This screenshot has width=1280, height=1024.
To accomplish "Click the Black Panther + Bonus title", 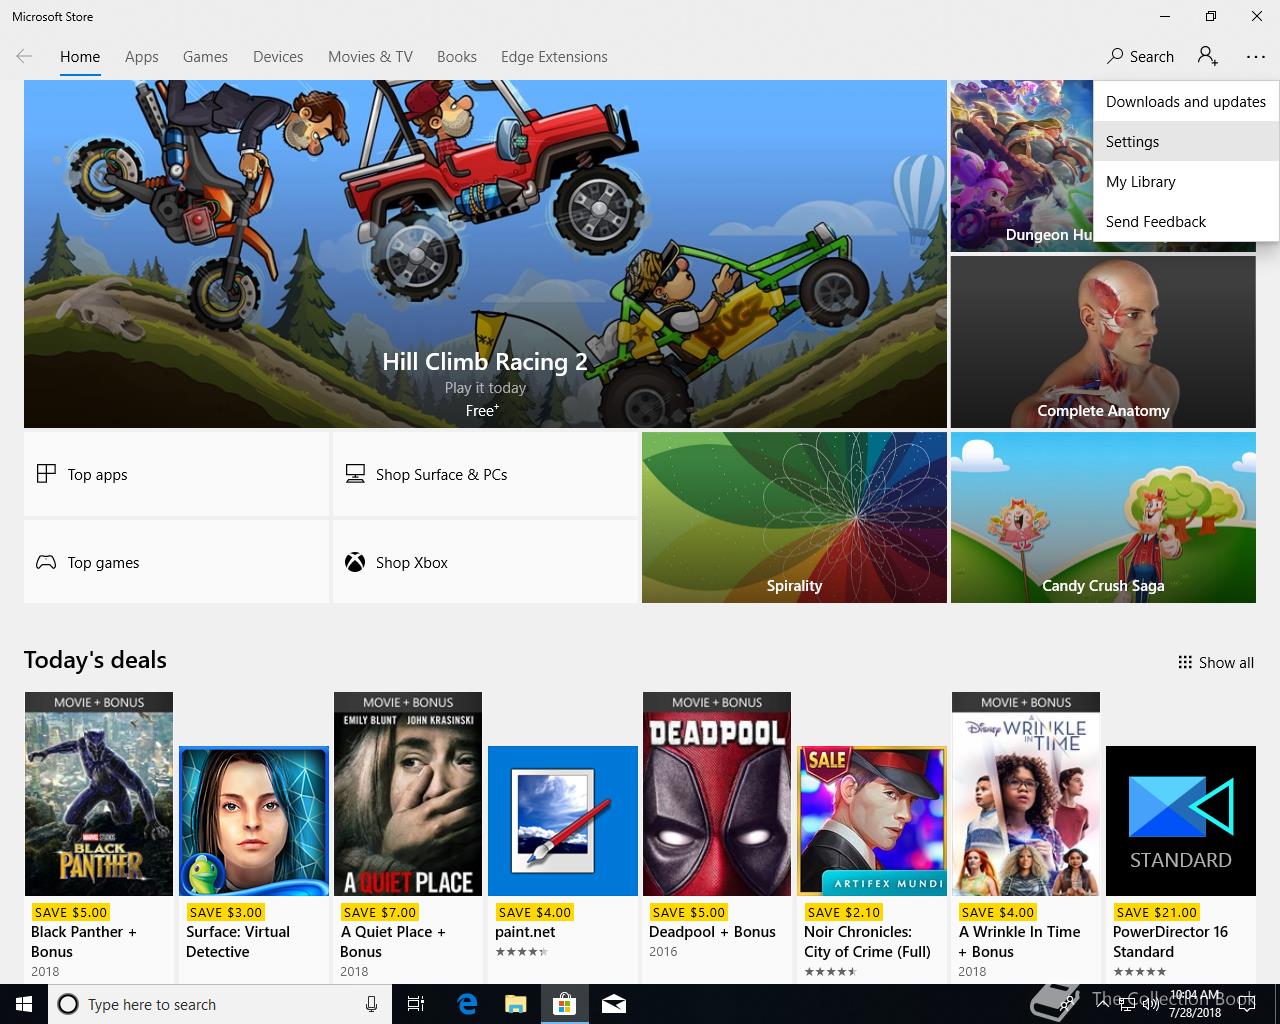I will pos(84,941).
